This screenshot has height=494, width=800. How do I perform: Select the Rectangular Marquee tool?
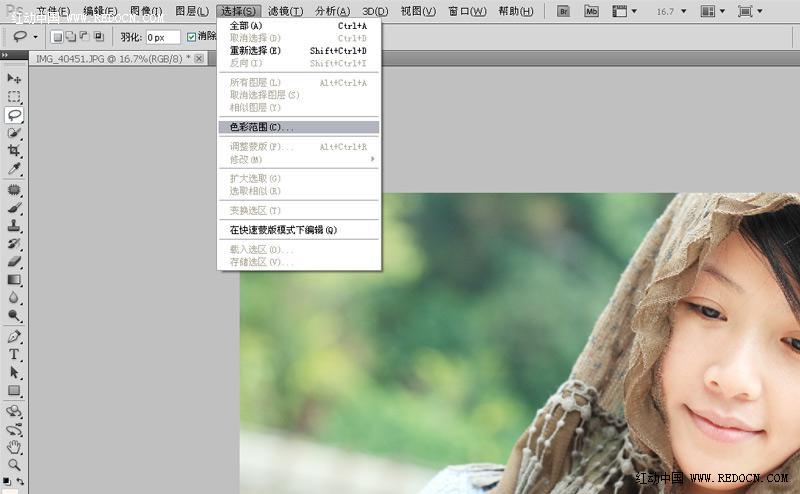[x=14, y=97]
